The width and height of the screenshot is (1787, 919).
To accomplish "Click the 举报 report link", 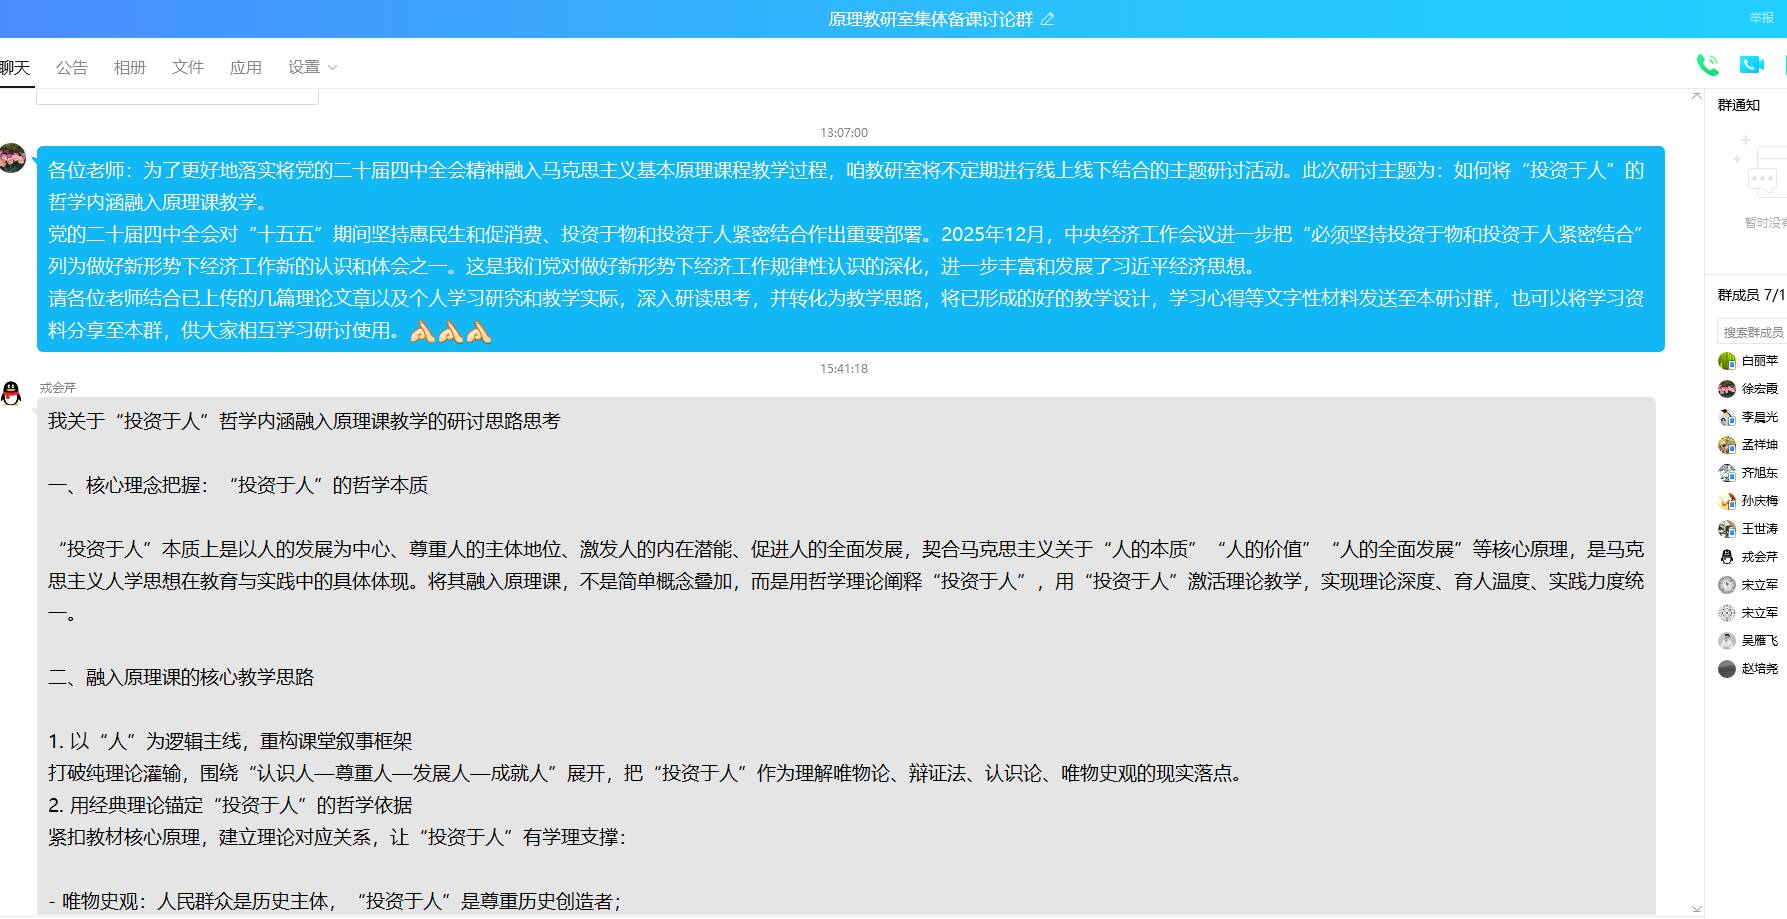I will [1761, 18].
